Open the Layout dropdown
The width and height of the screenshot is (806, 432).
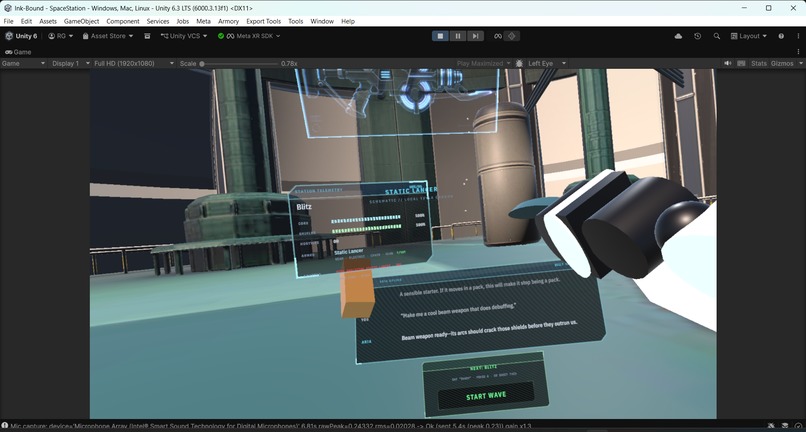coord(748,36)
